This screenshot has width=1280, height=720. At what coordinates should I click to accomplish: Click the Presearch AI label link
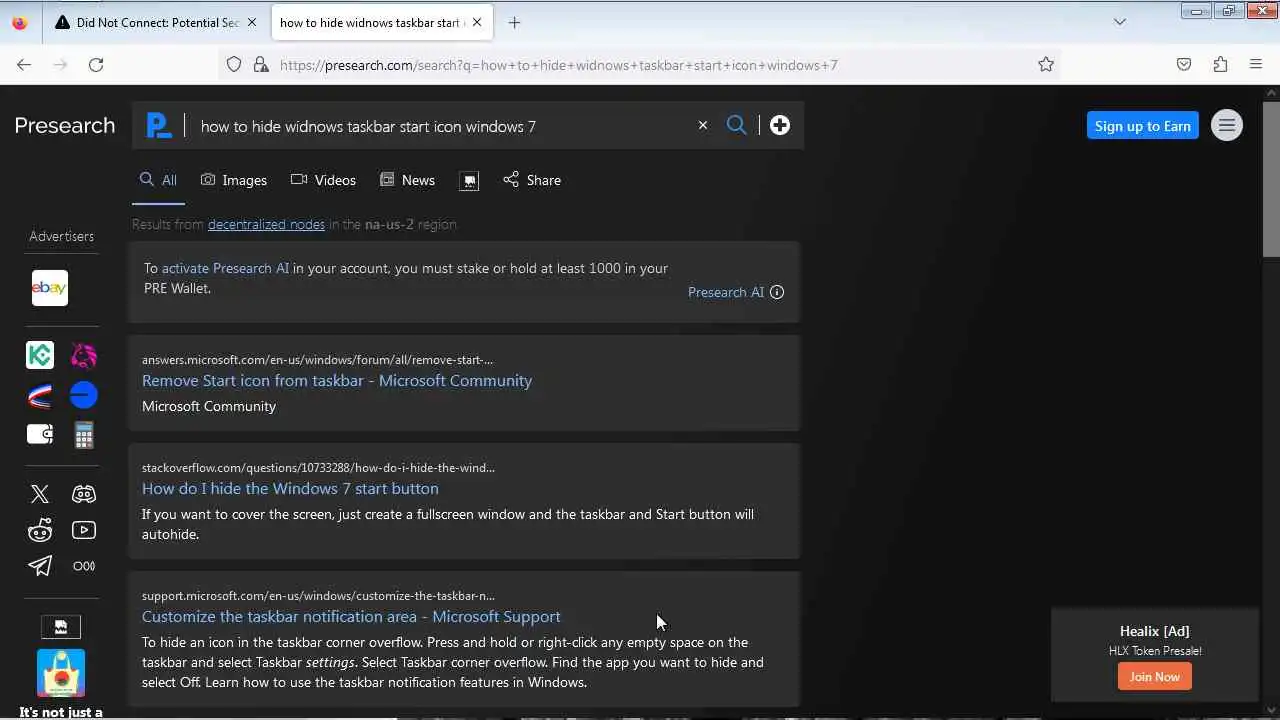726,292
